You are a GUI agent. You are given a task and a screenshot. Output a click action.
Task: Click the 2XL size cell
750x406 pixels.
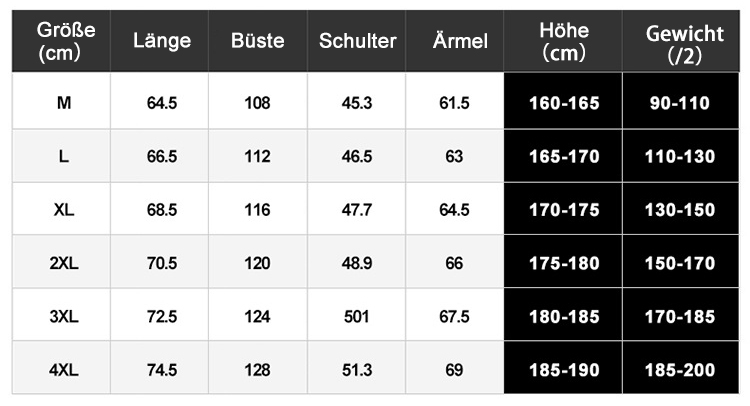pyautogui.click(x=64, y=263)
